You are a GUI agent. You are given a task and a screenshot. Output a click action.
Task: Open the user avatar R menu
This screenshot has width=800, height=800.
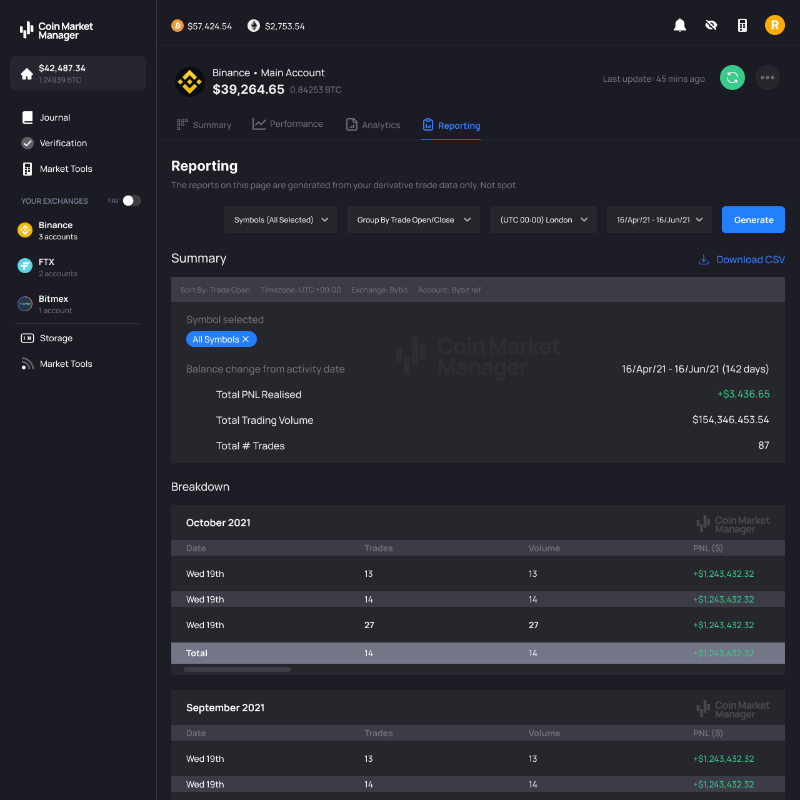tap(774, 25)
